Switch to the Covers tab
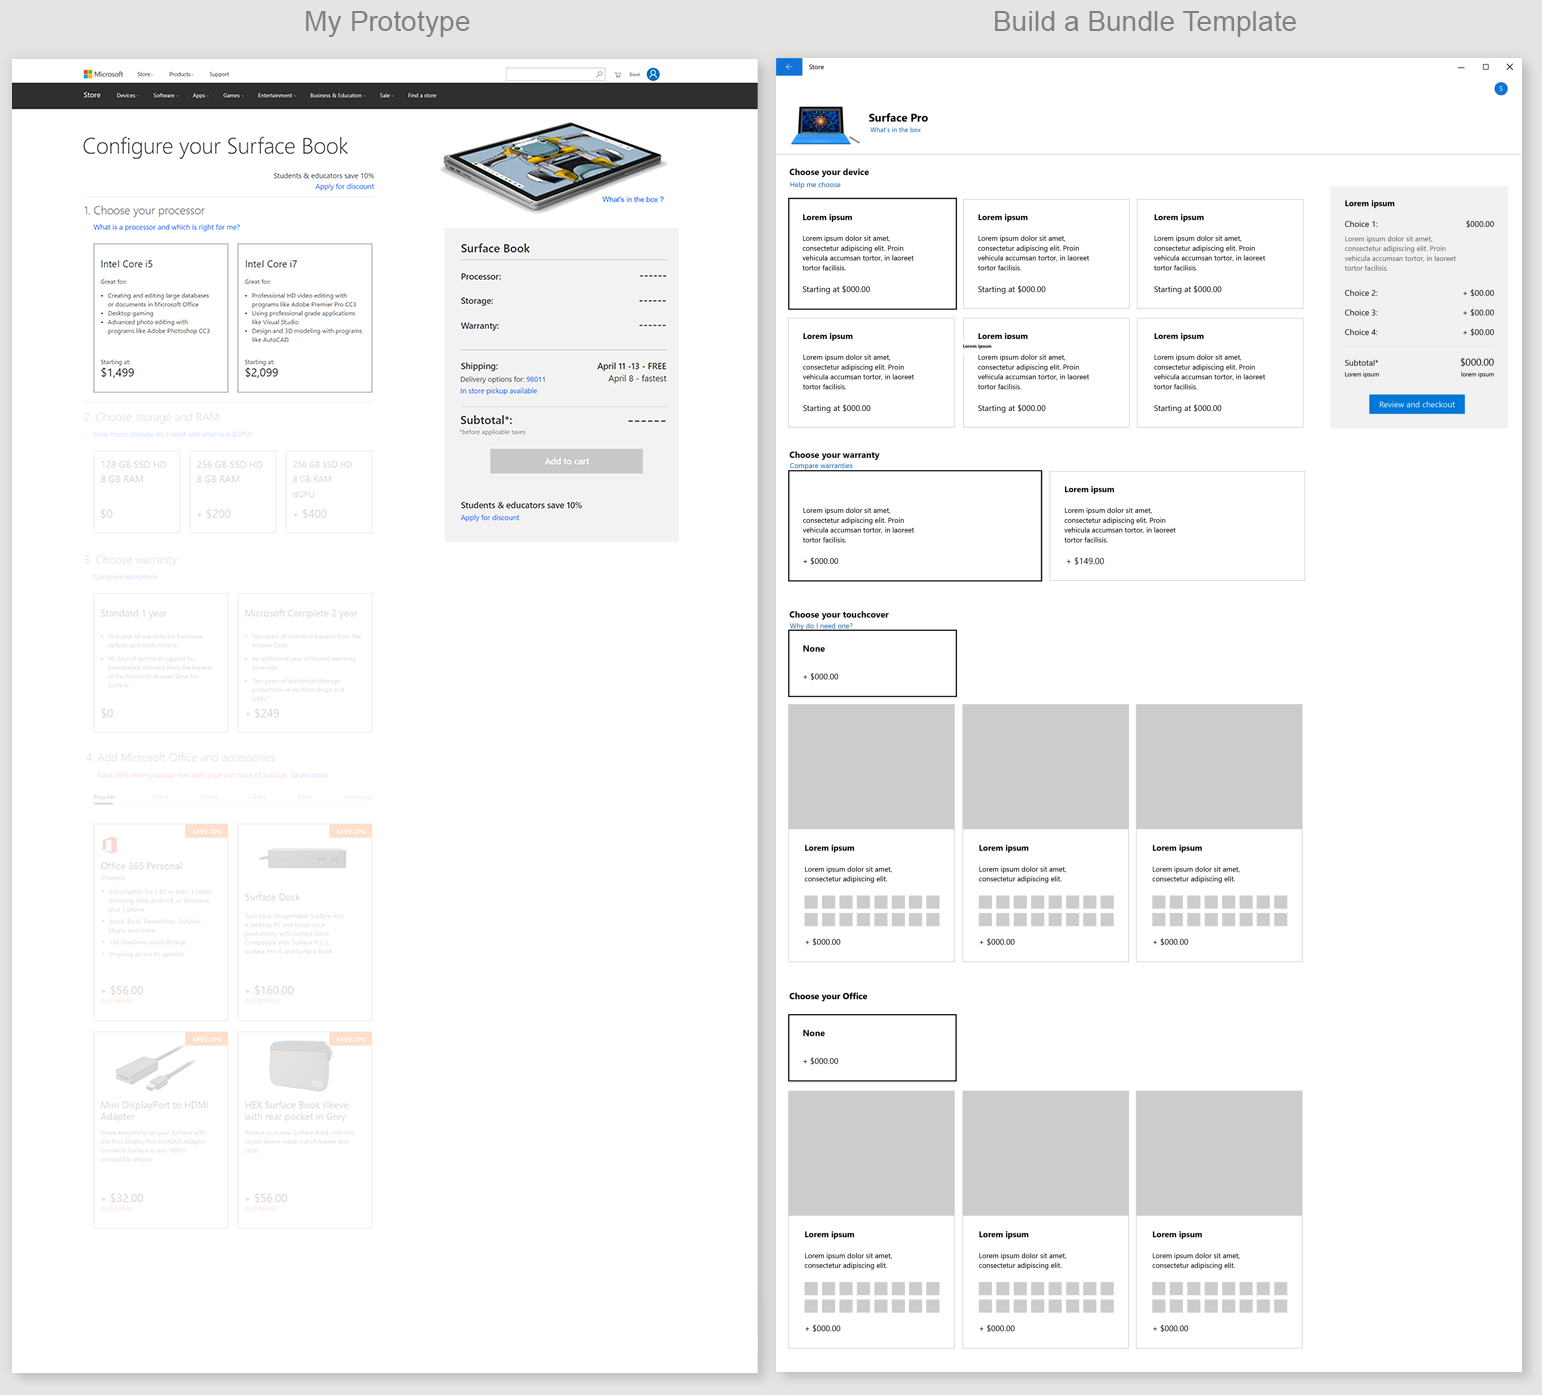Viewport: 1542px width, 1395px height. click(x=209, y=797)
